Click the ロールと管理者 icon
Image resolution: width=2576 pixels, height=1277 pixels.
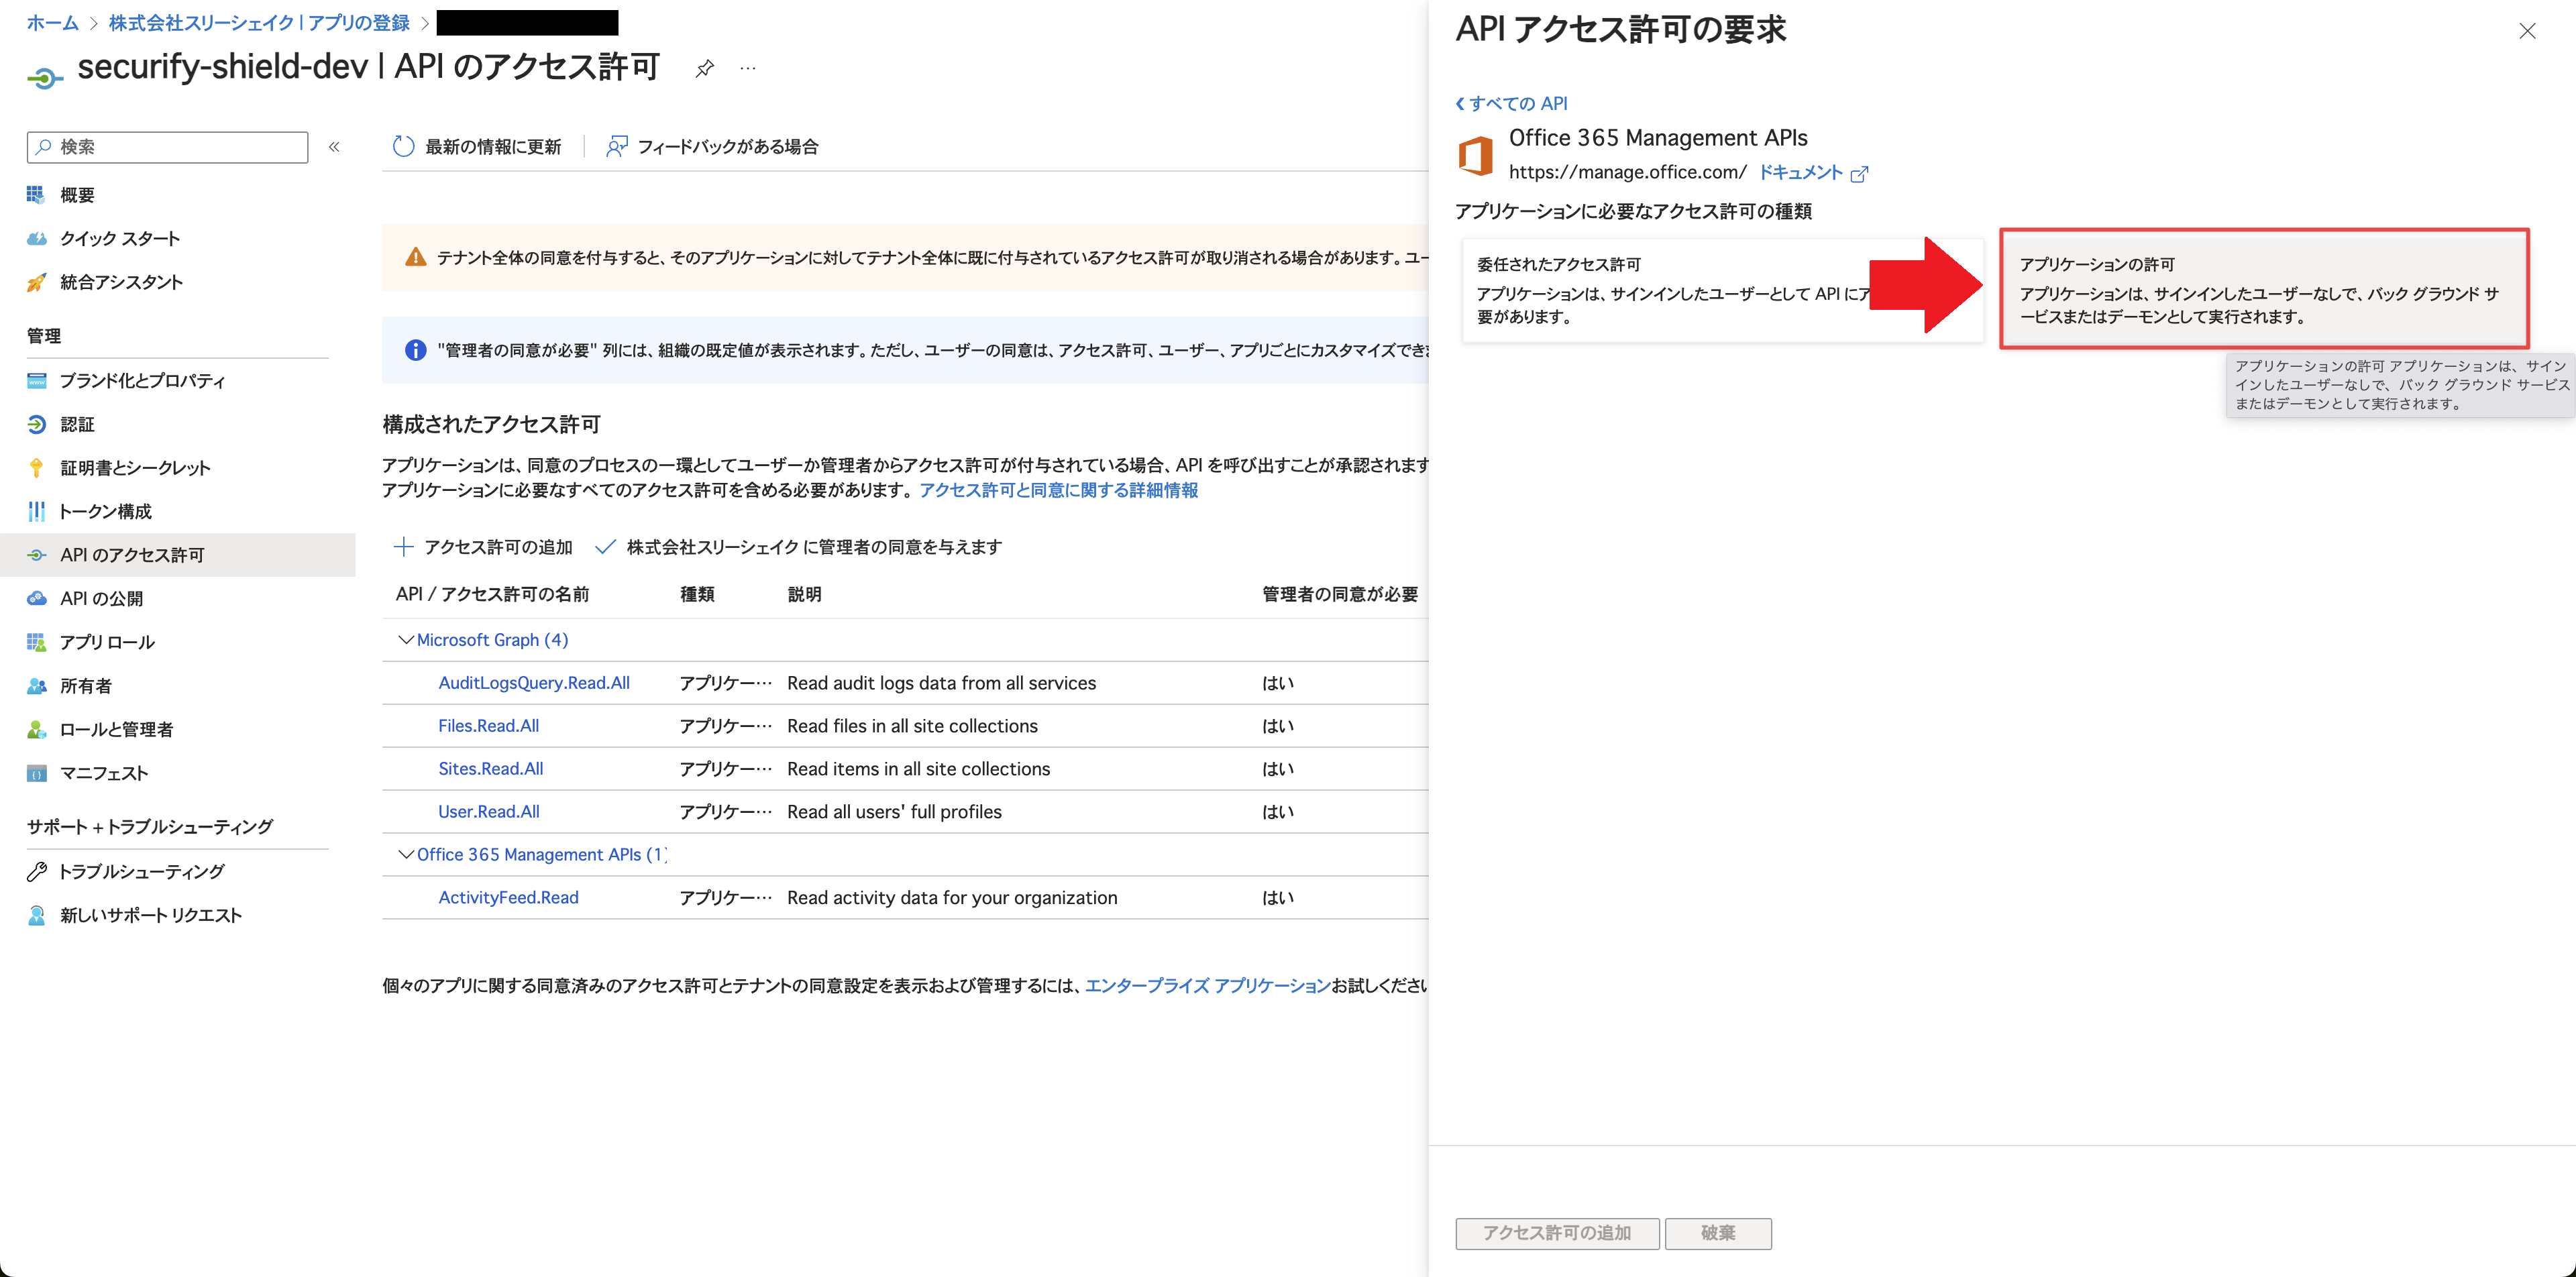pyautogui.click(x=36, y=729)
